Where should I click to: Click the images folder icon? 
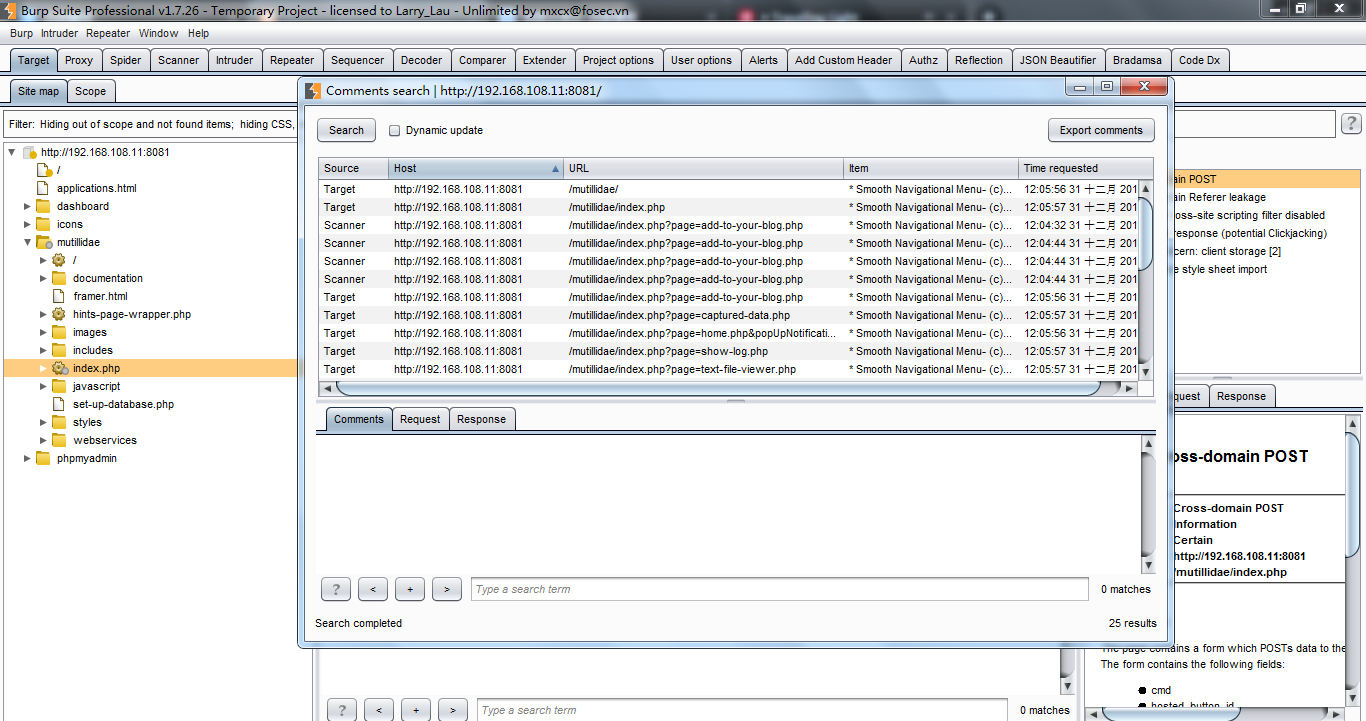pos(59,332)
